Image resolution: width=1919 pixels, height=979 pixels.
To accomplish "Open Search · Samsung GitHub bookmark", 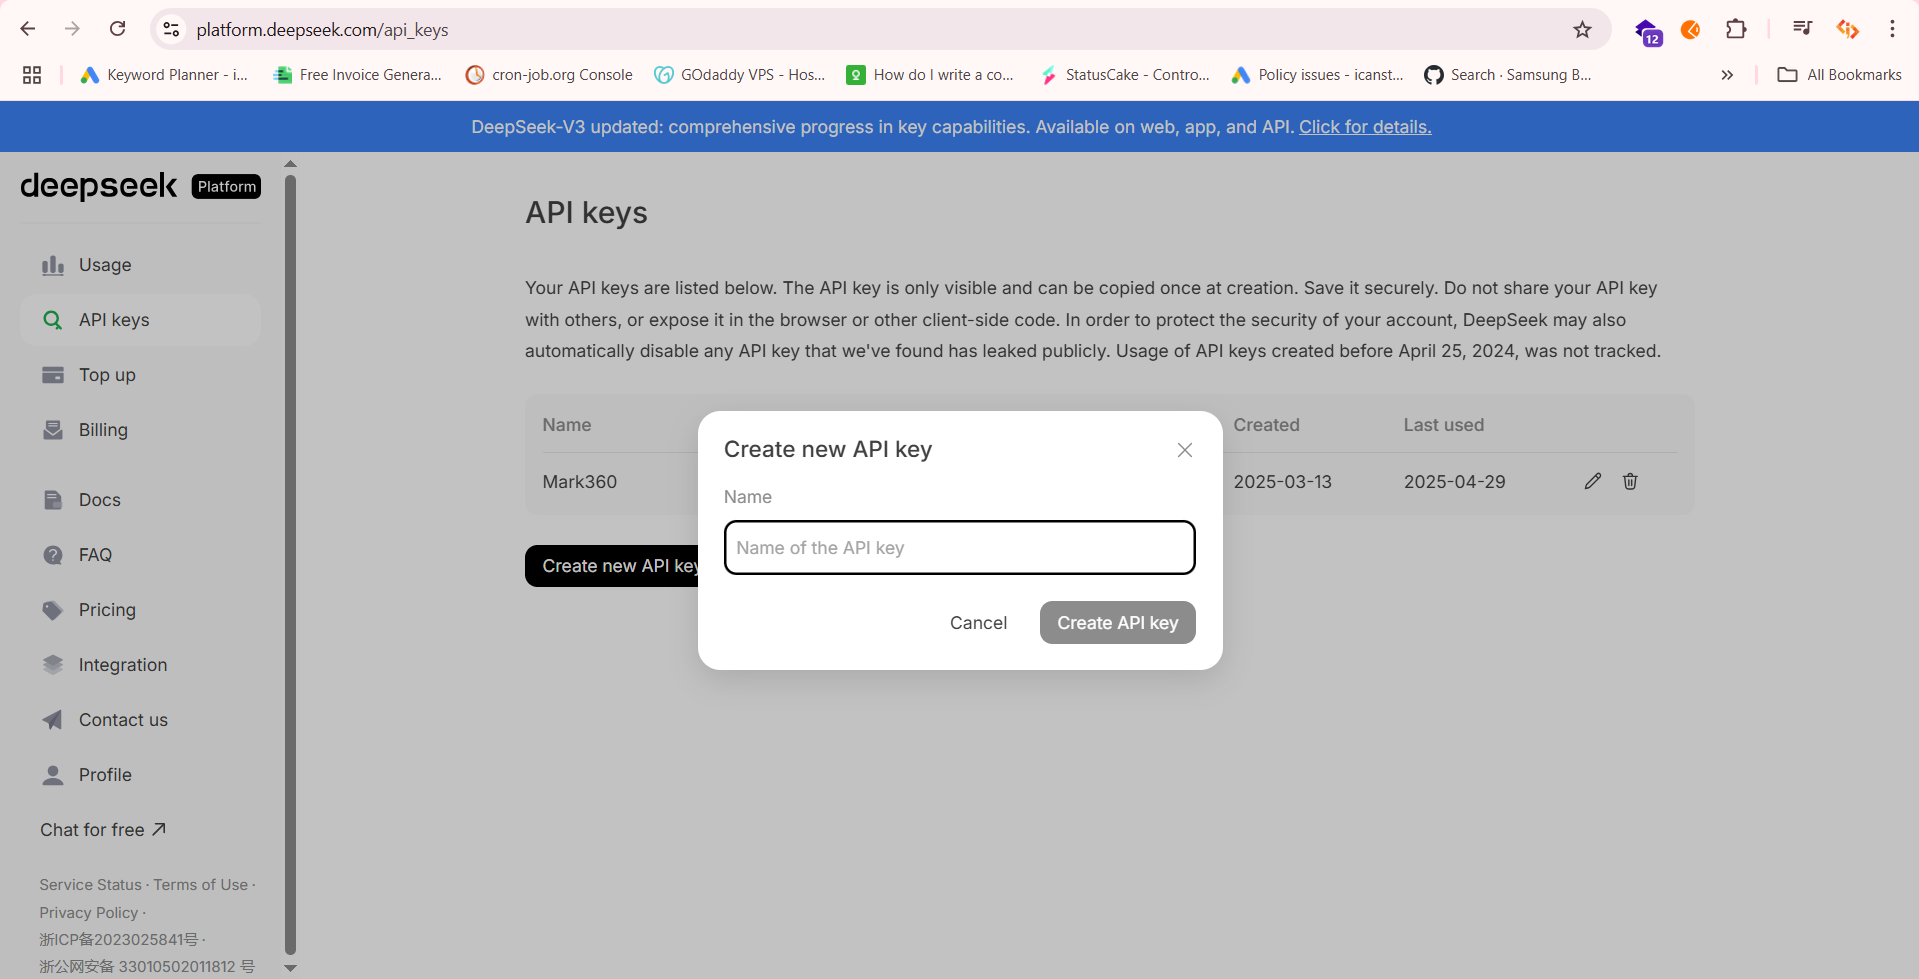I will tap(1508, 75).
